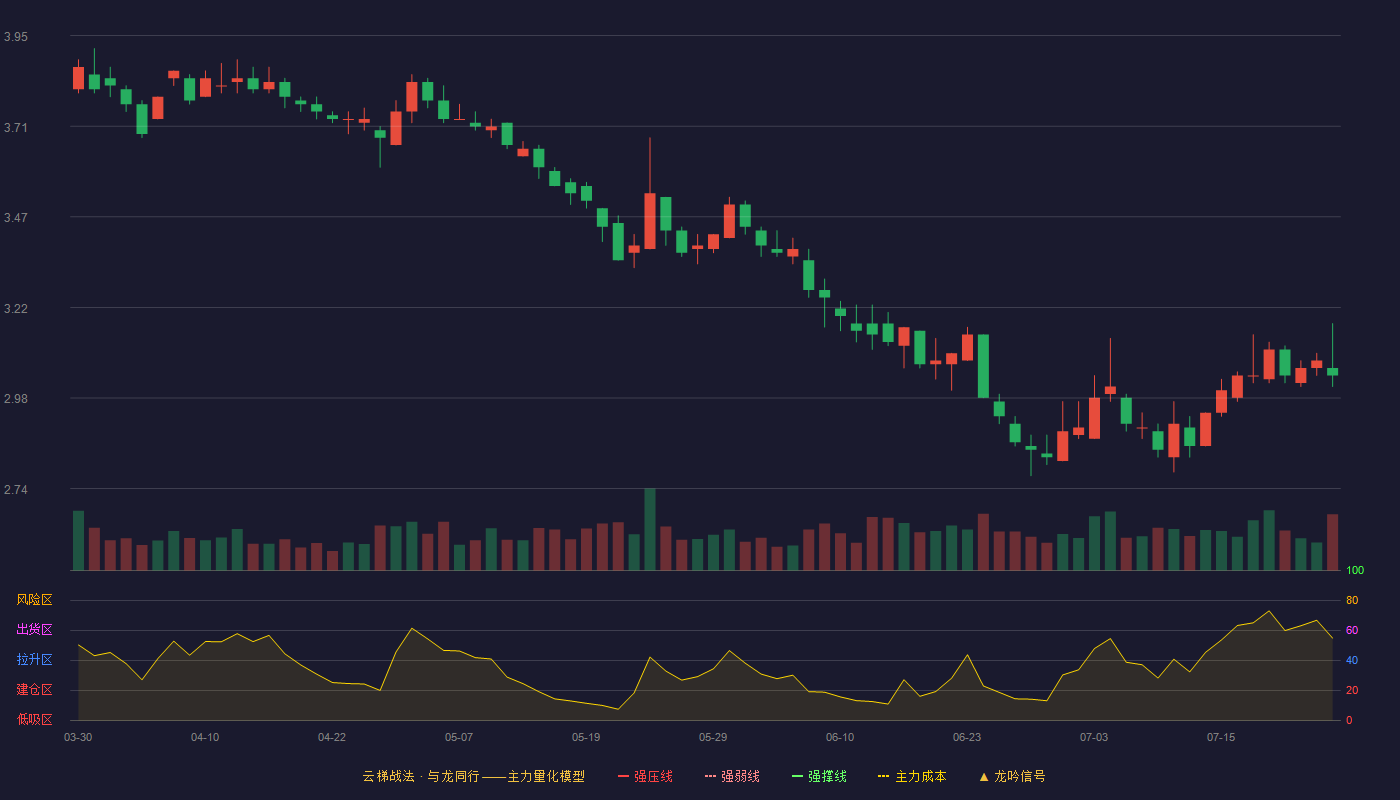Toggle the 主力成本 legend entry

coord(912,776)
